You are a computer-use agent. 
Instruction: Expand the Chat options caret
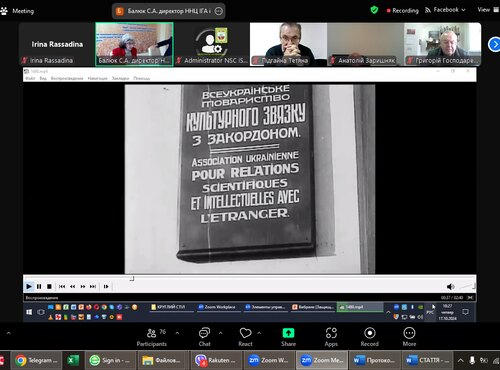221,333
